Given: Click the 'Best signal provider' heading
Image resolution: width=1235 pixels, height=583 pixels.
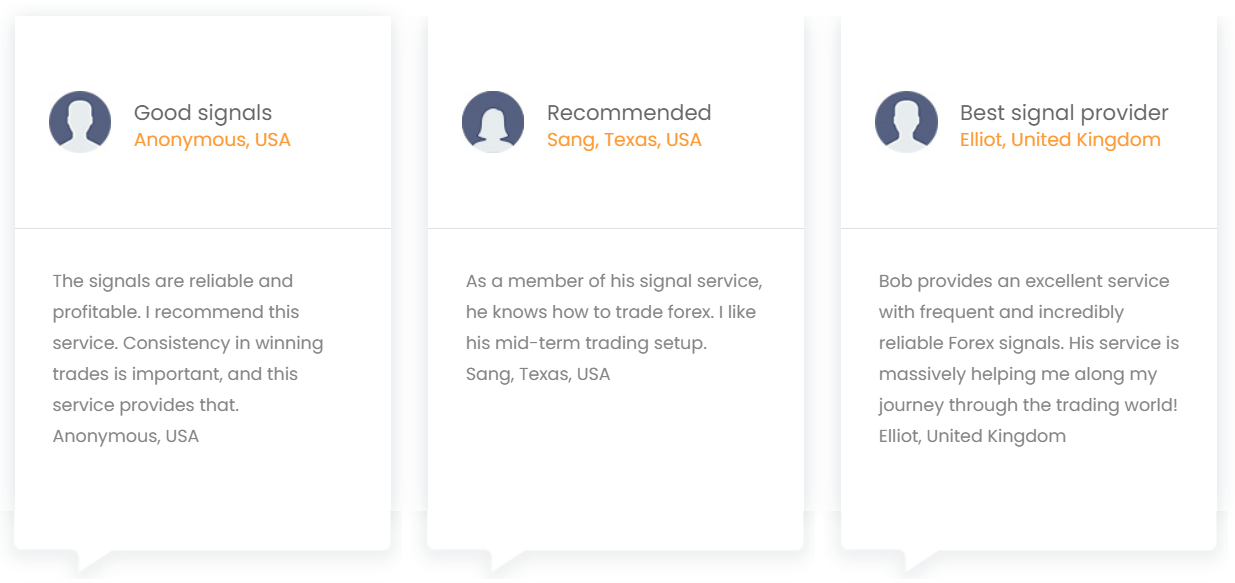Looking at the screenshot, I should (x=1064, y=113).
